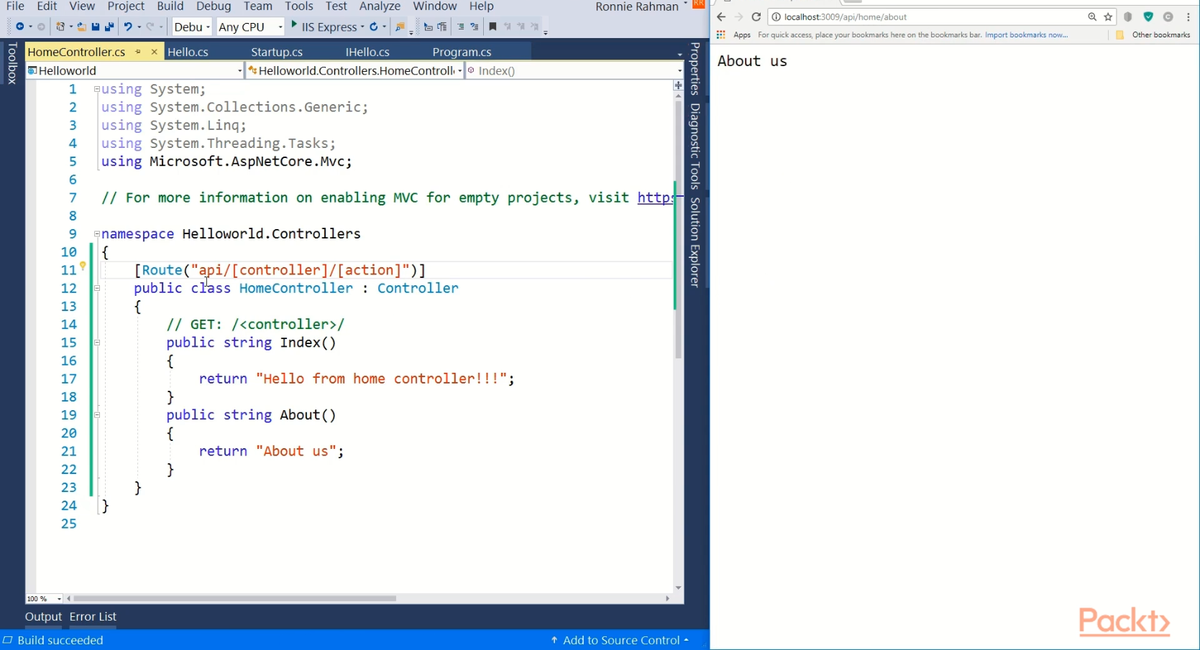Collapse the namespace block at line 9
The width and height of the screenshot is (1200, 650).
96,234
